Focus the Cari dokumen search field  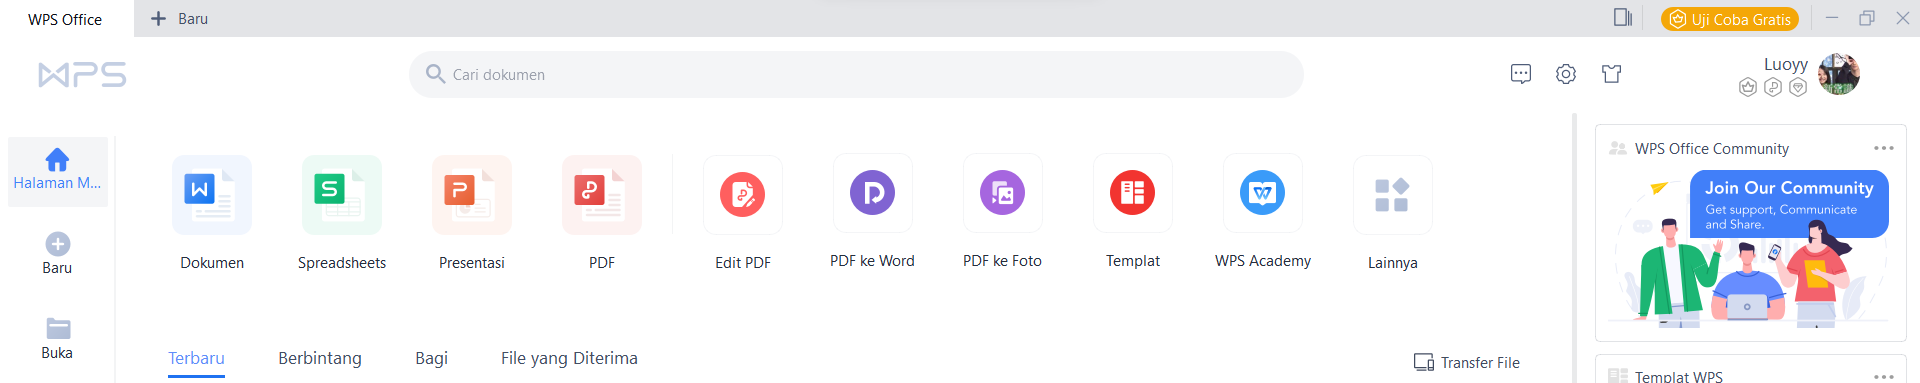pos(856,74)
